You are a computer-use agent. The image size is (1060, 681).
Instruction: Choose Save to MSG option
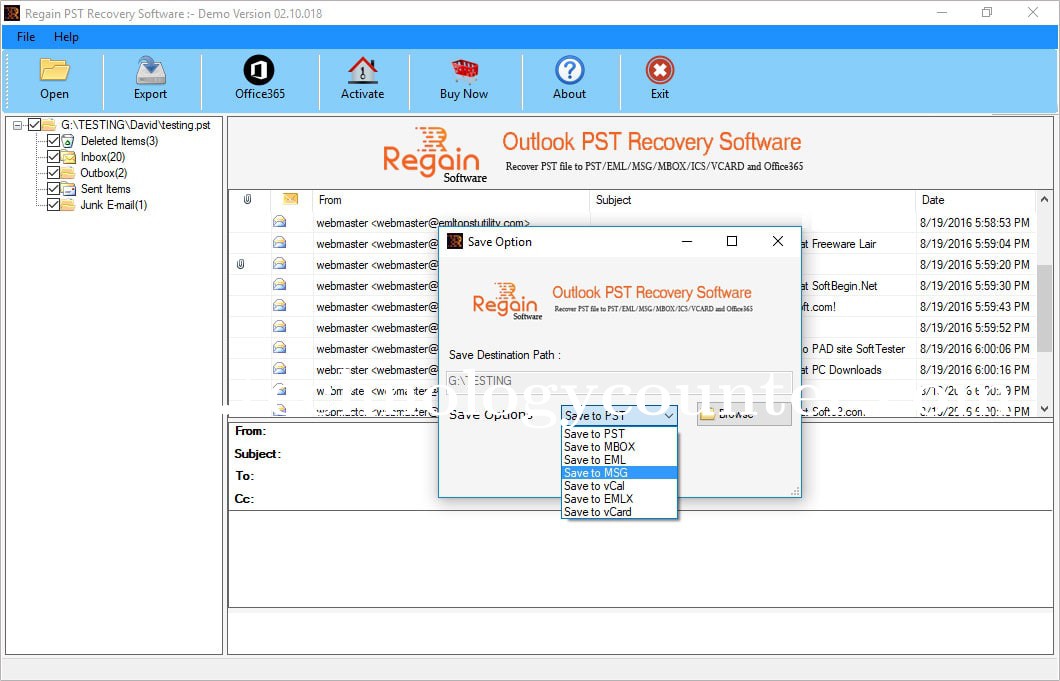click(x=619, y=473)
